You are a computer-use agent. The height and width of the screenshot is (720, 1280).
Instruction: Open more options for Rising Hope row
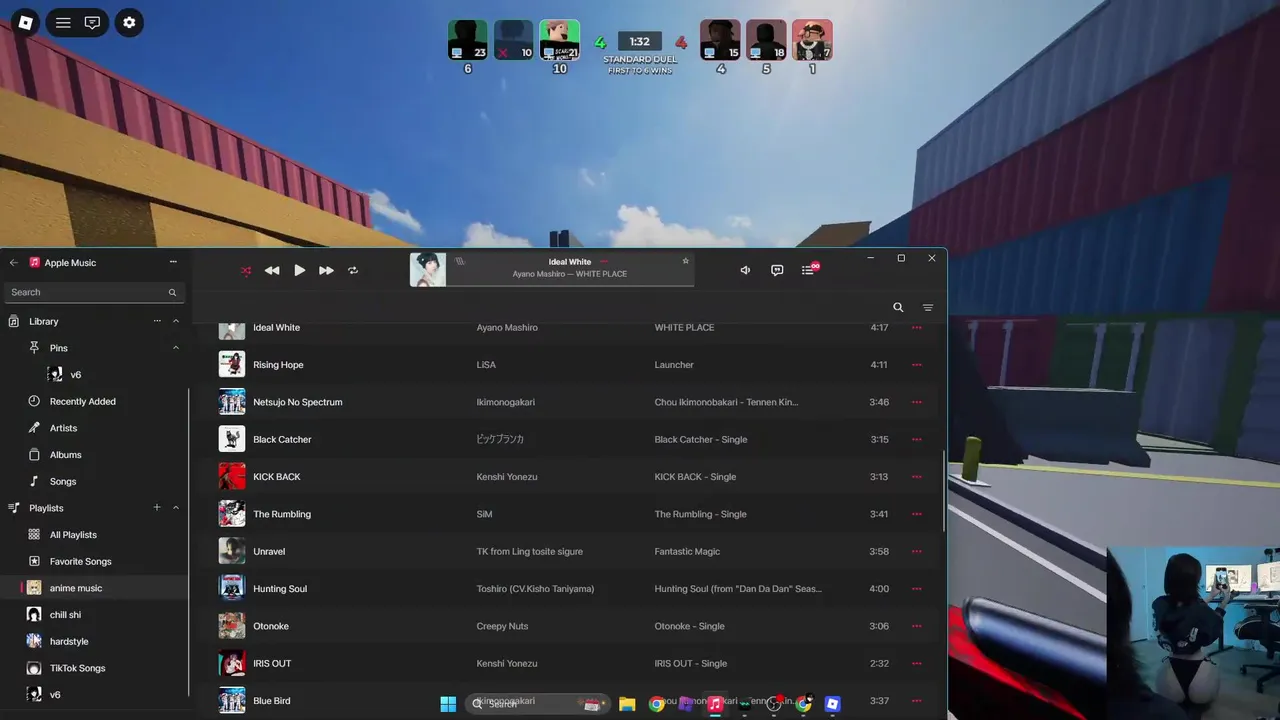point(916,365)
